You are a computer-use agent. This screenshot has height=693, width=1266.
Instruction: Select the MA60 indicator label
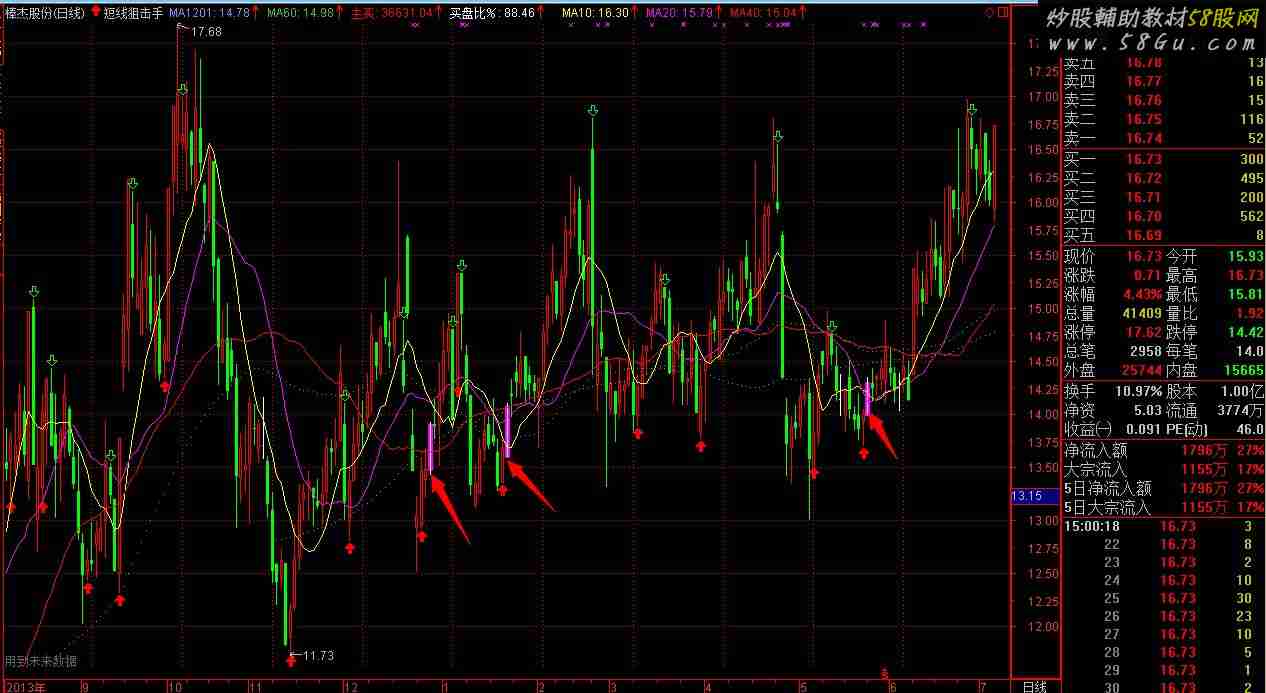coord(300,13)
